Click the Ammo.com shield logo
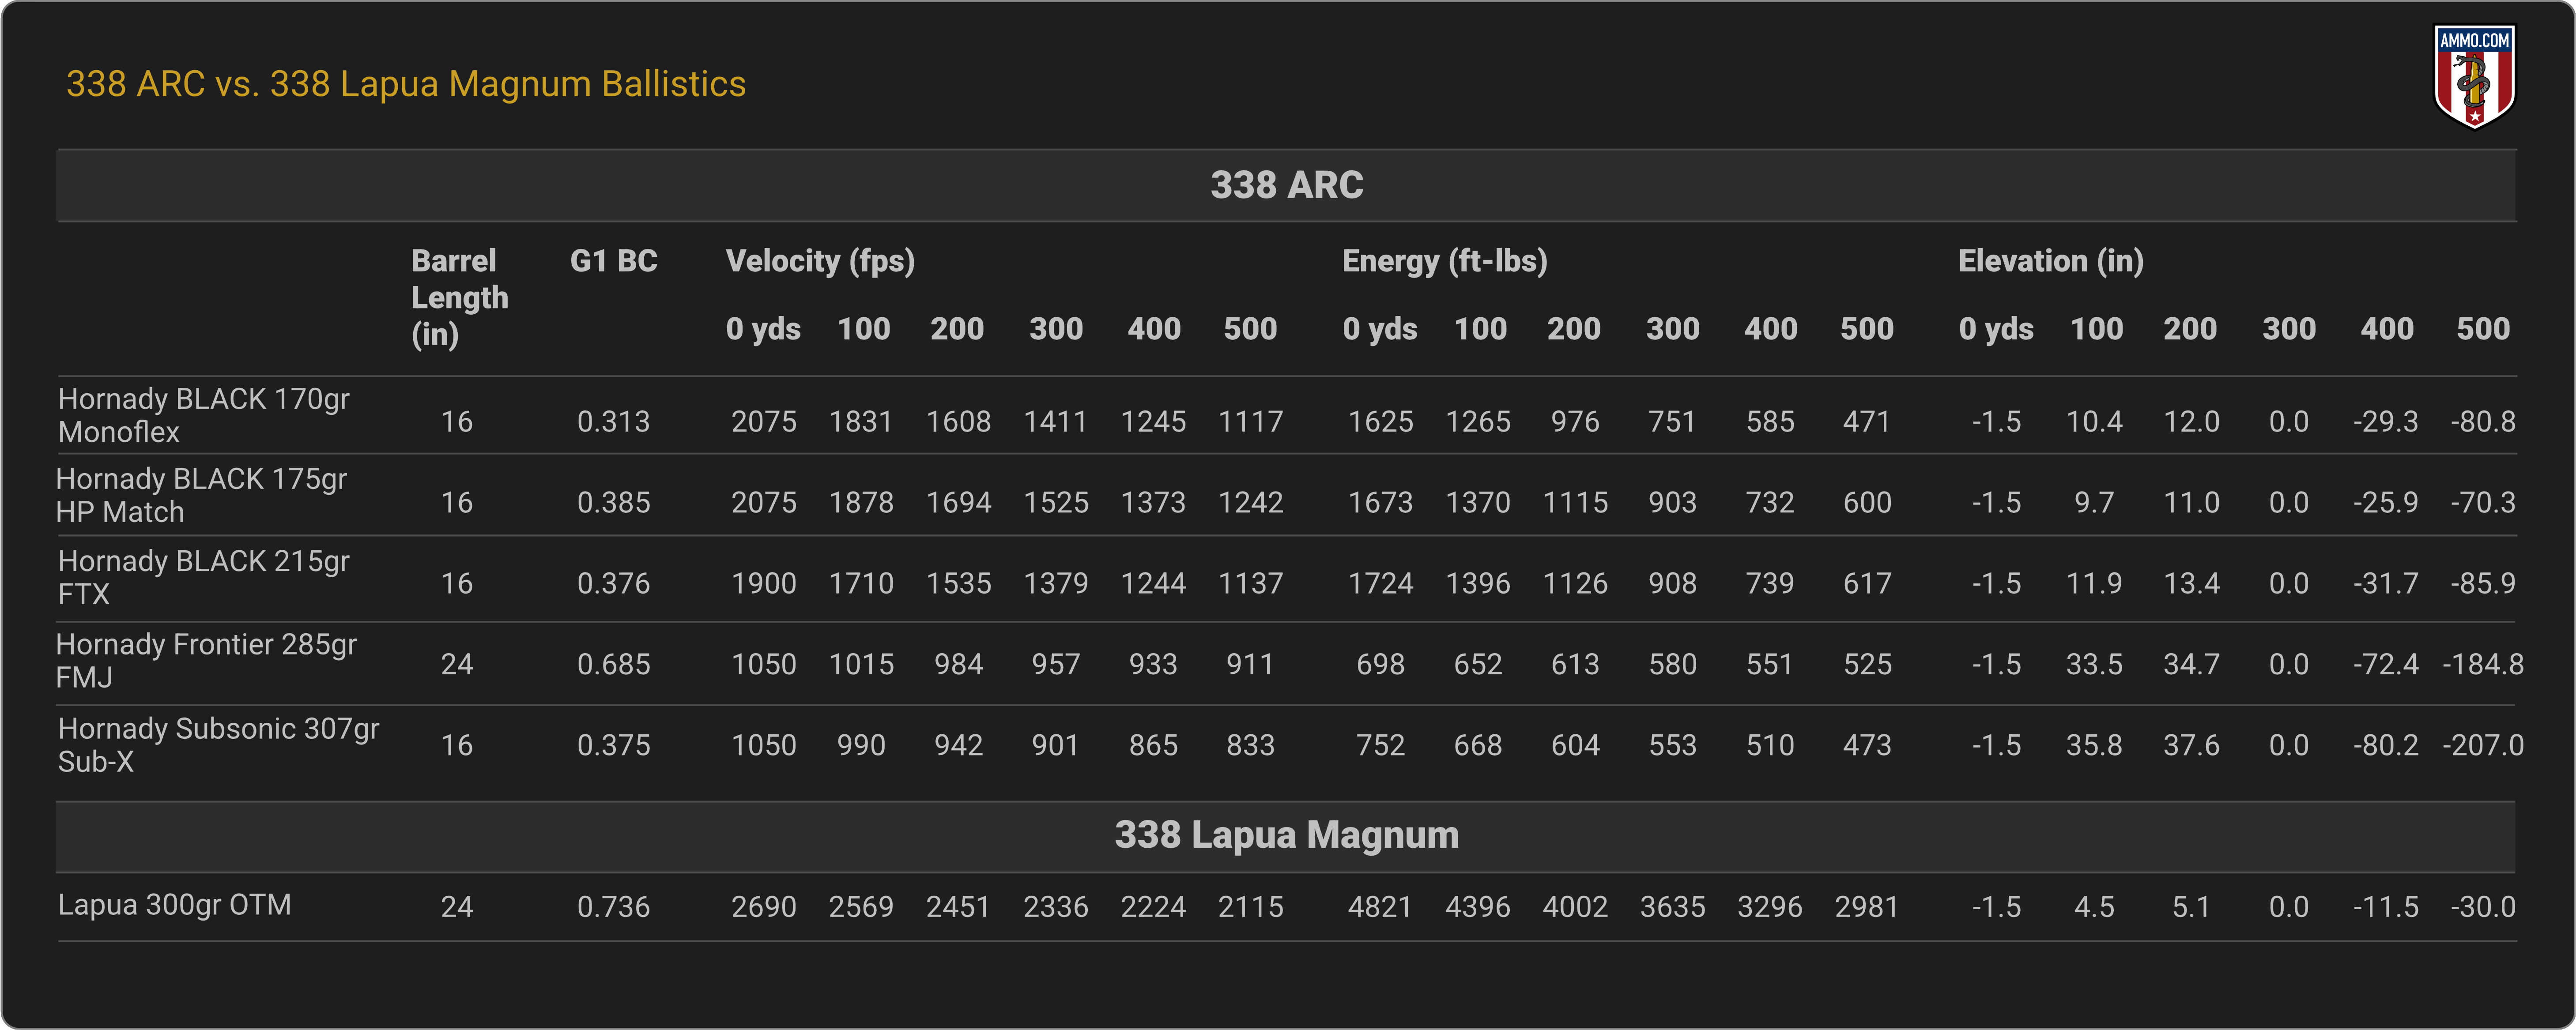The width and height of the screenshot is (2576, 1030). pos(2474,77)
